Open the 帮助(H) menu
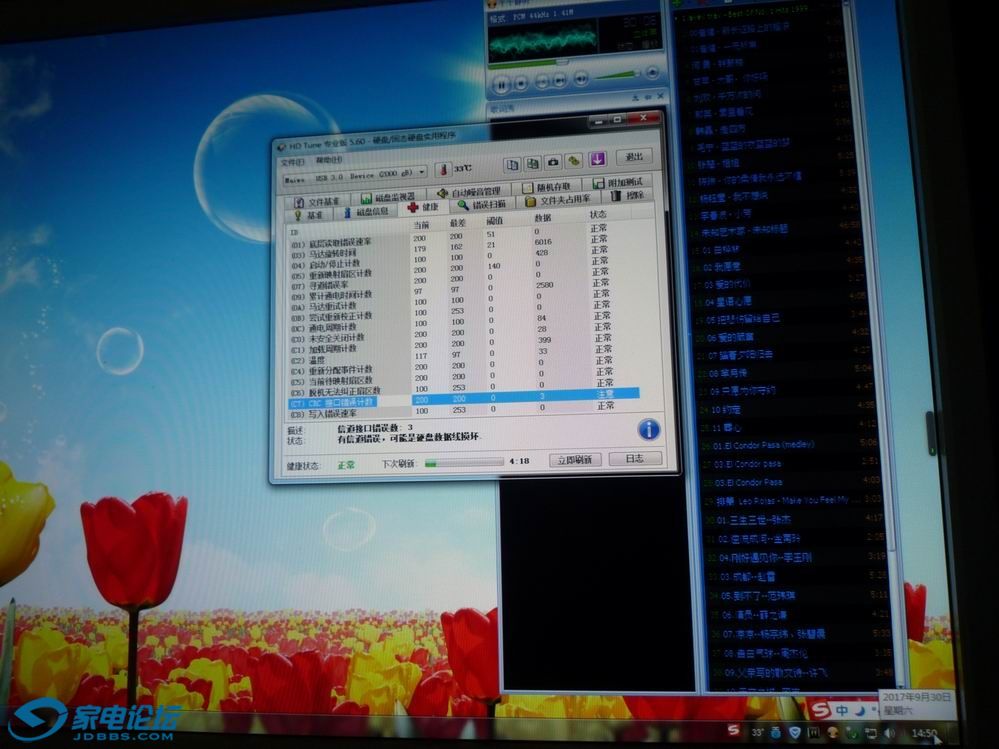 (328, 158)
